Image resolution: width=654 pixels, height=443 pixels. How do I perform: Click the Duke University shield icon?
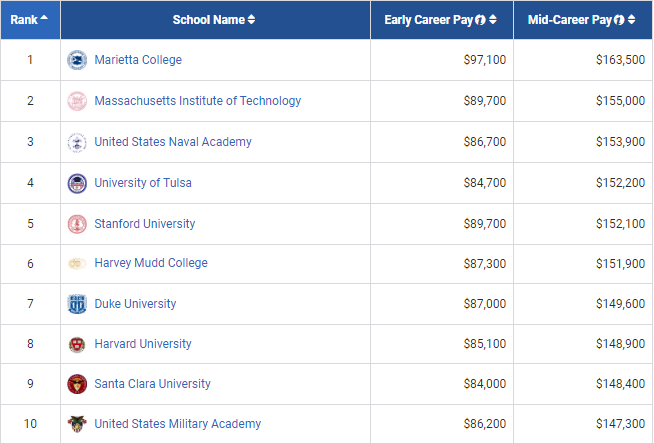[77, 304]
